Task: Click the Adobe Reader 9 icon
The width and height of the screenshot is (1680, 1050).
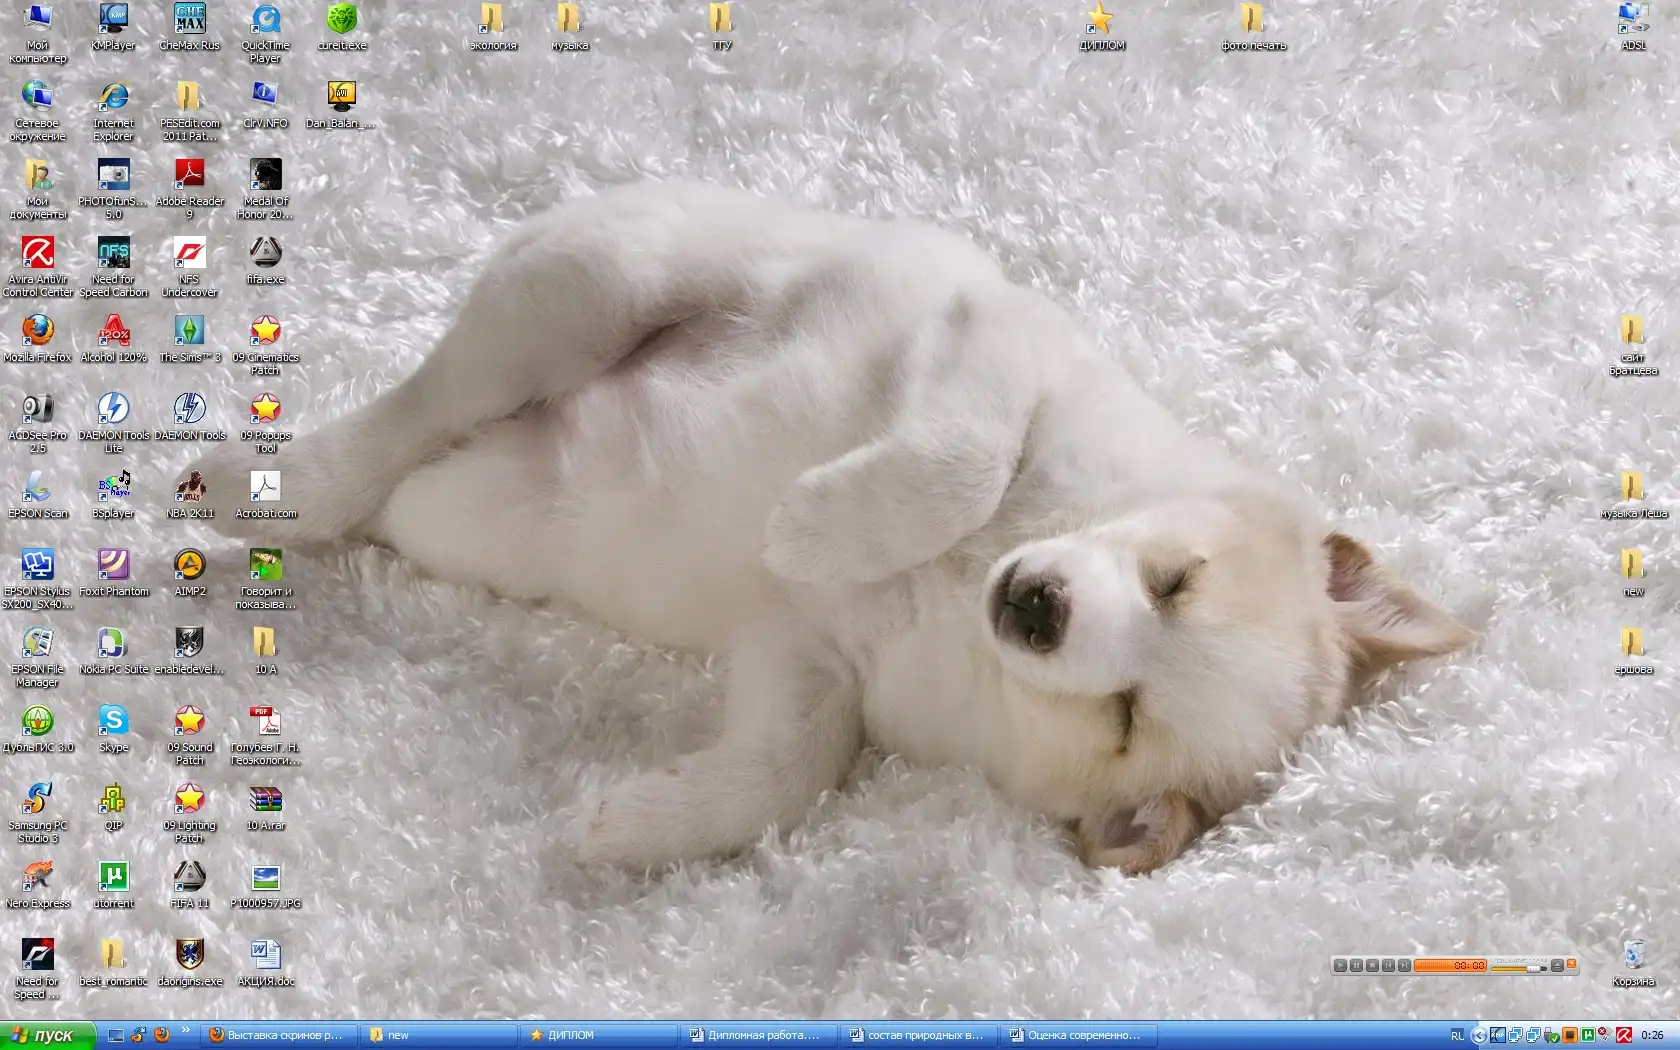Action: pyautogui.click(x=189, y=175)
